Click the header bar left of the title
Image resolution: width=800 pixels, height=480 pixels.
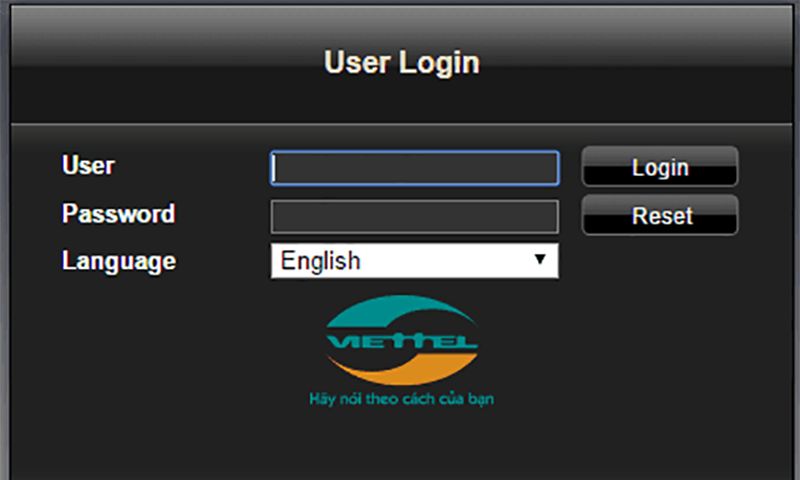click(x=150, y=63)
